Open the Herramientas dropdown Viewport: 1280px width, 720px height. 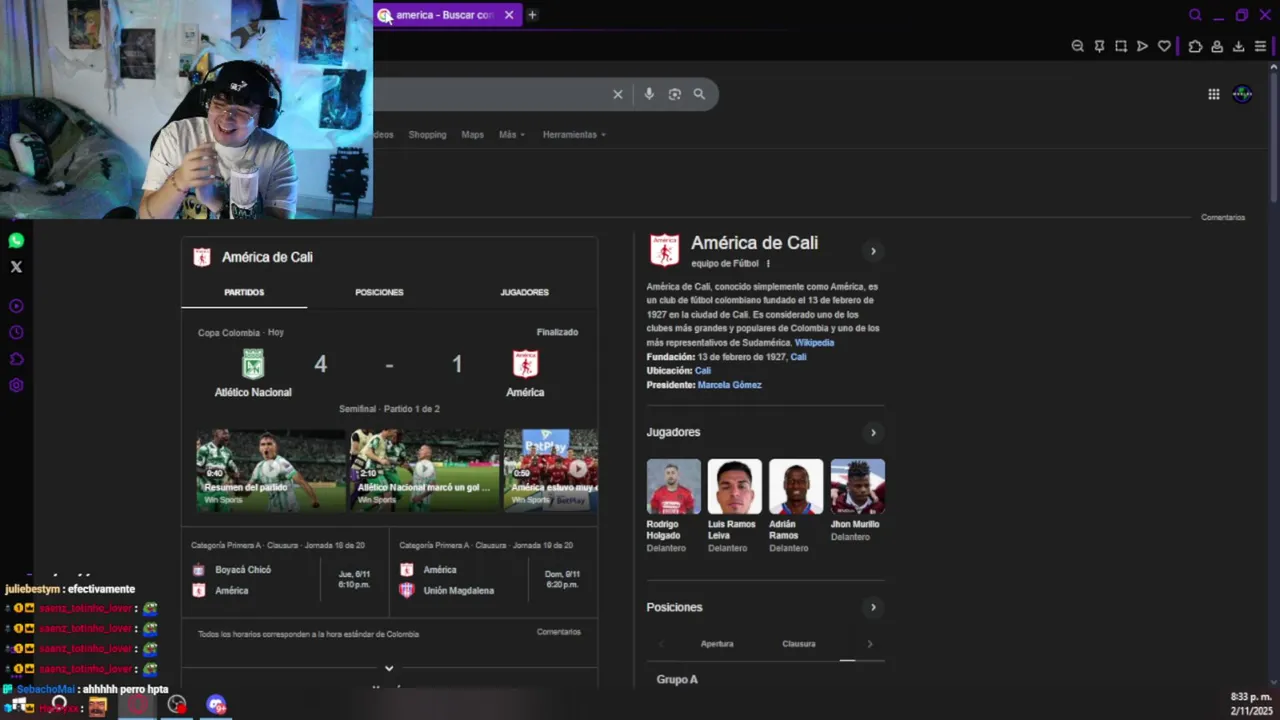(574, 135)
